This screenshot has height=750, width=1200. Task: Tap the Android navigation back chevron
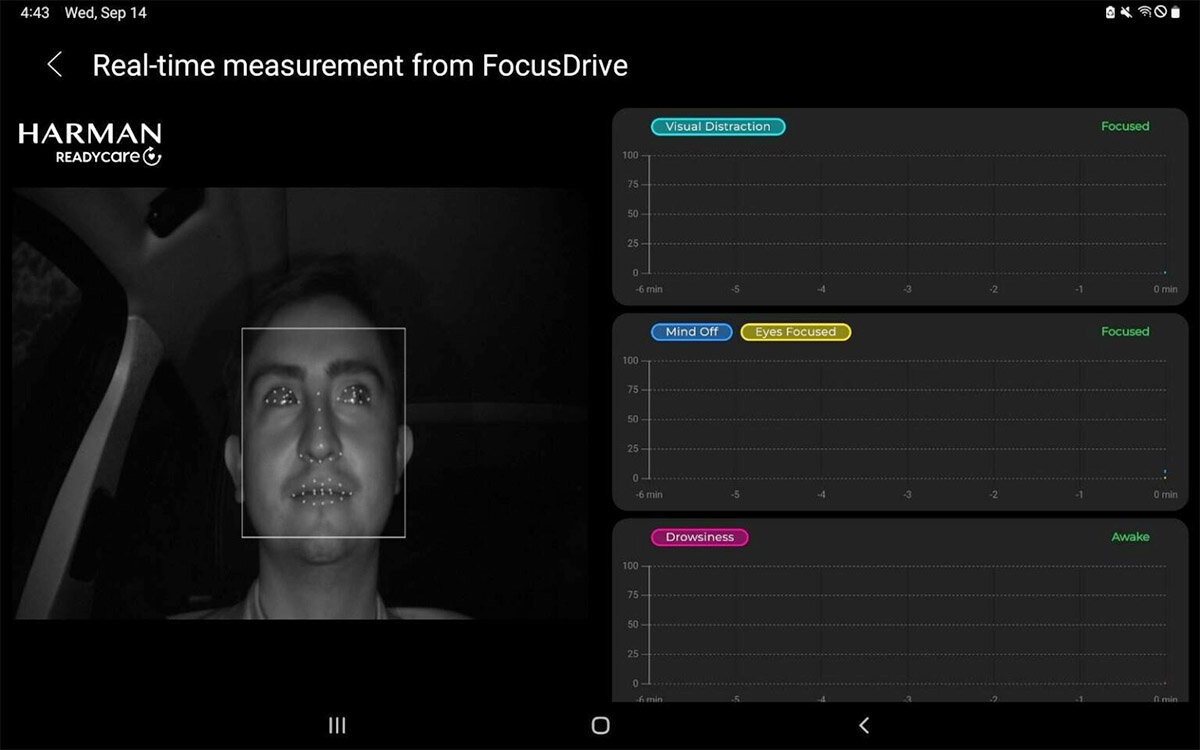(864, 726)
